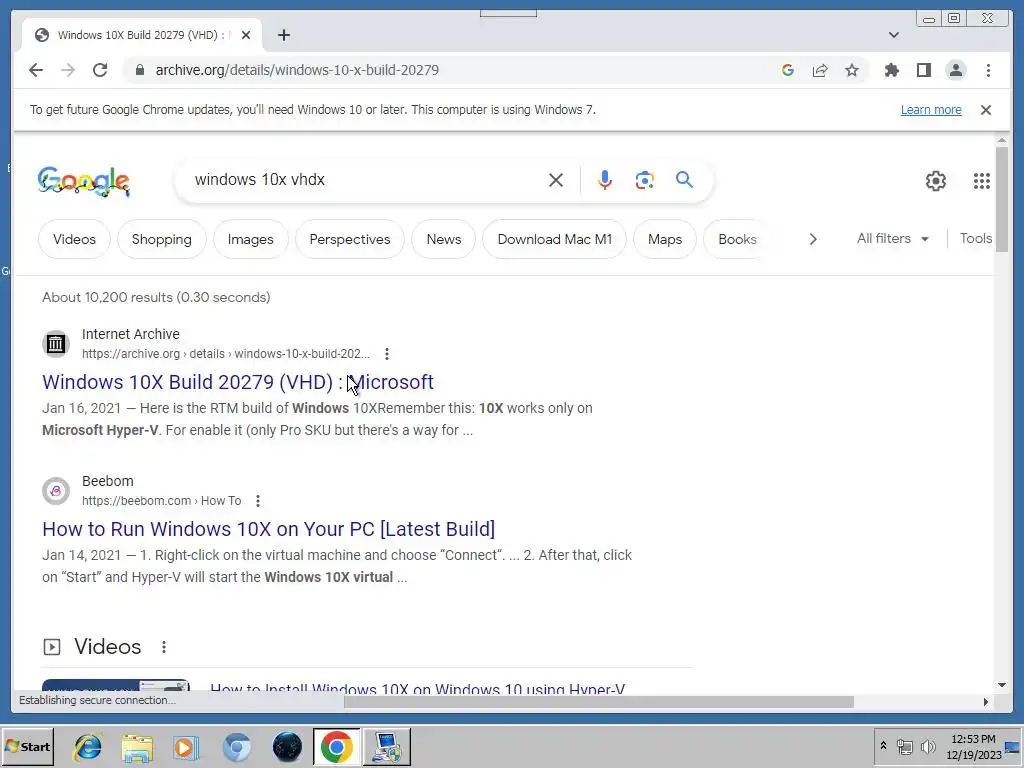1024x768 pixels.
Task: Search by image with the camera icon
Action: (645, 180)
